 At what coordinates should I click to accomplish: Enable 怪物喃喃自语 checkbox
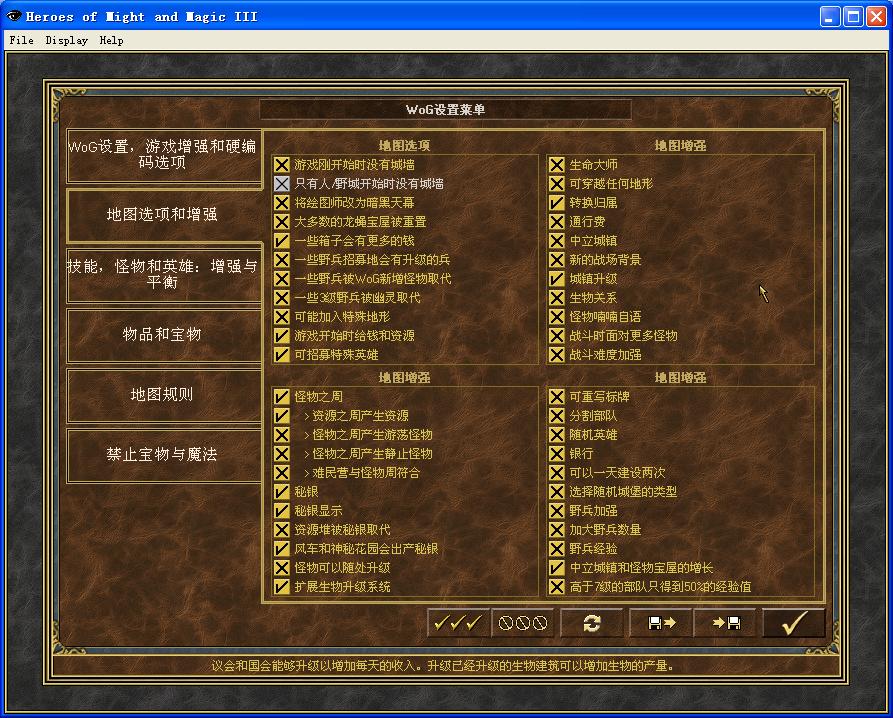pos(556,317)
